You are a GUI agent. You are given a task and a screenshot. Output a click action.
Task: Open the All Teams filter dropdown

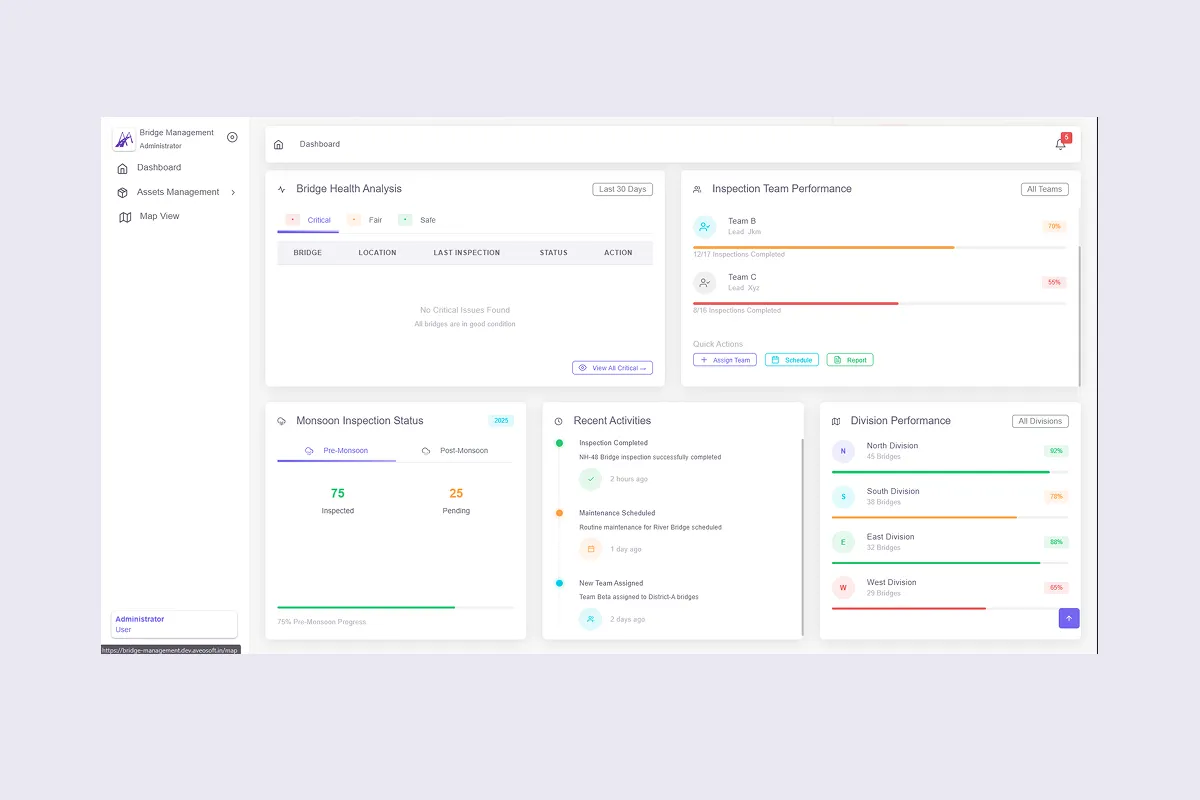point(1044,189)
